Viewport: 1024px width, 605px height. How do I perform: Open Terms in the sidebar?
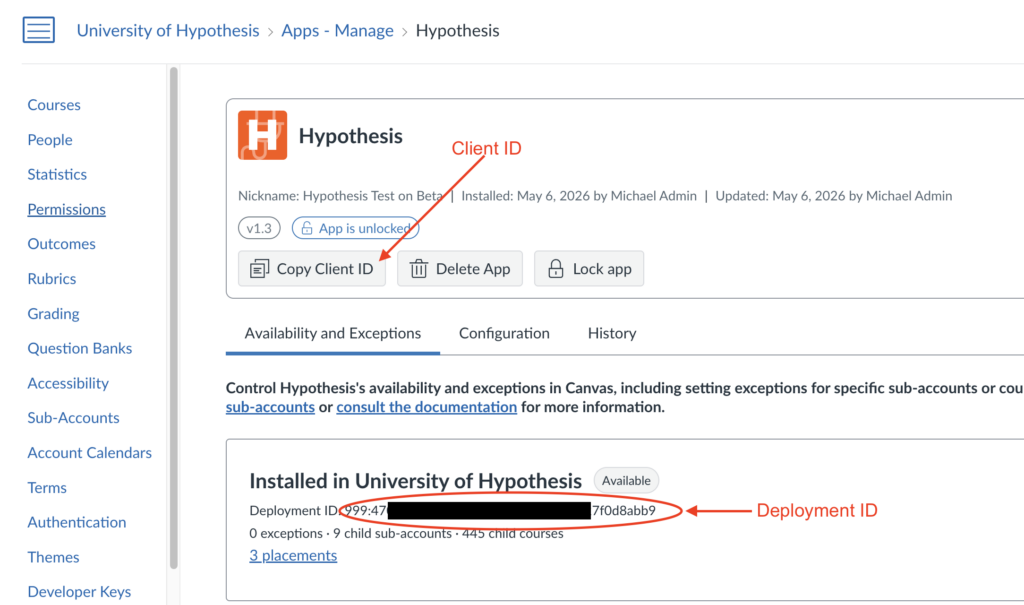coord(47,487)
